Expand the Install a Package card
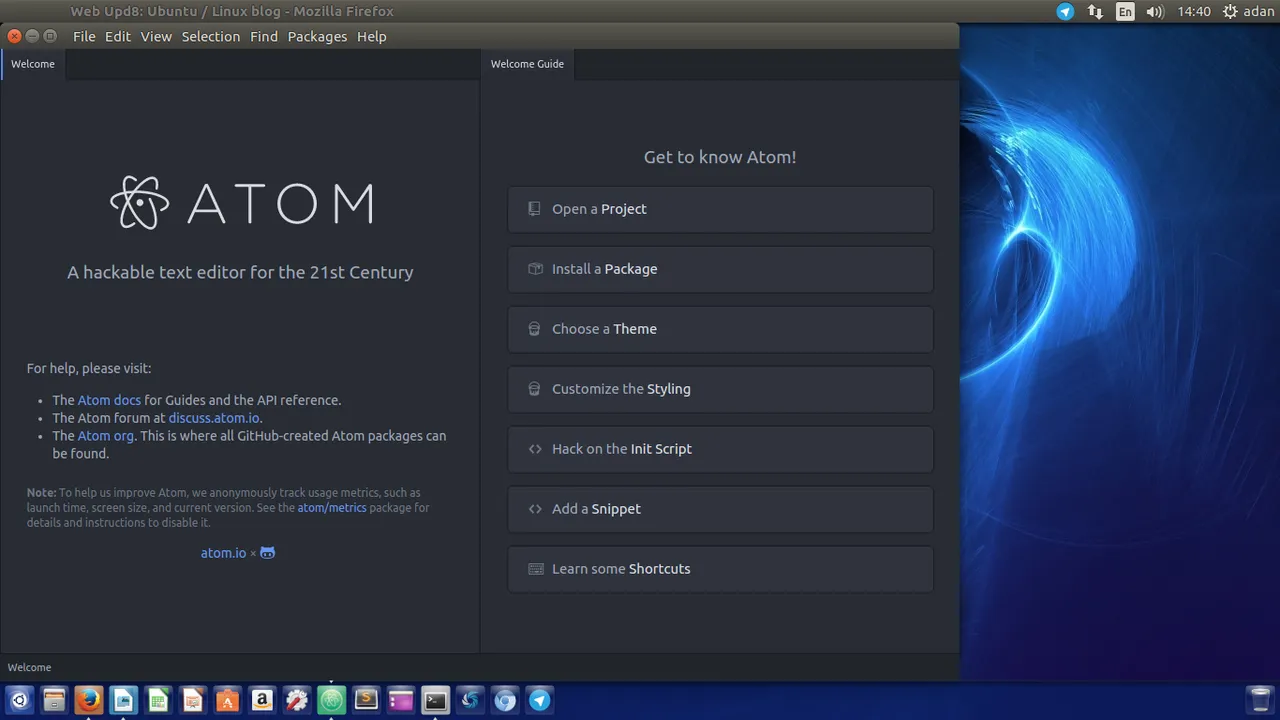The width and height of the screenshot is (1280, 720). (720, 269)
